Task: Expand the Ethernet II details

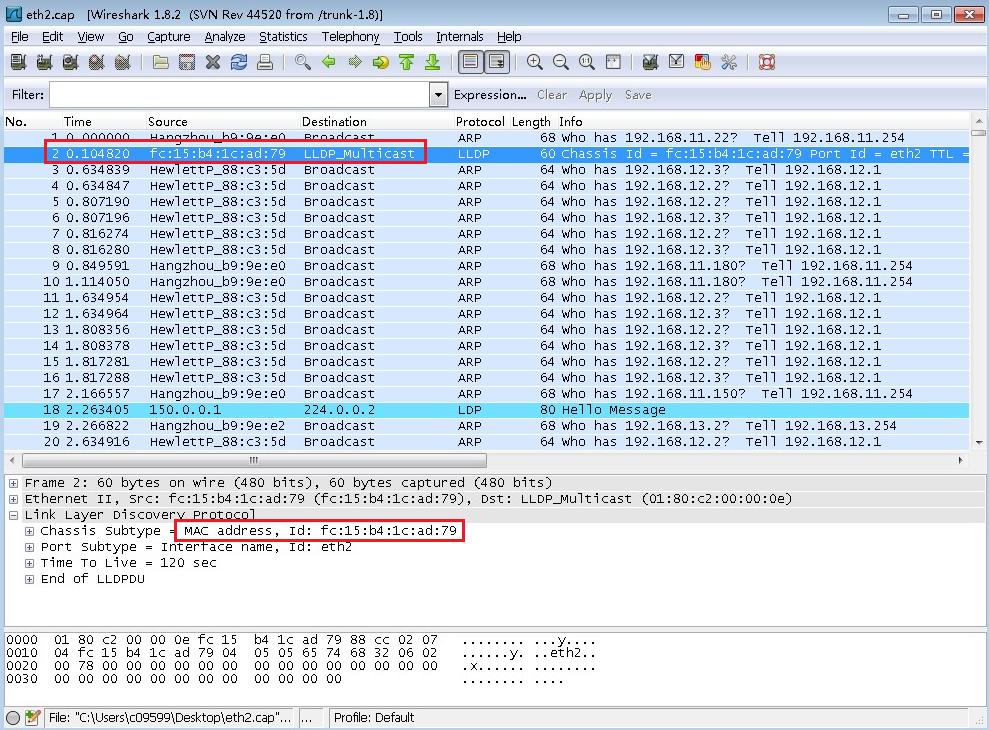Action: coord(13,499)
